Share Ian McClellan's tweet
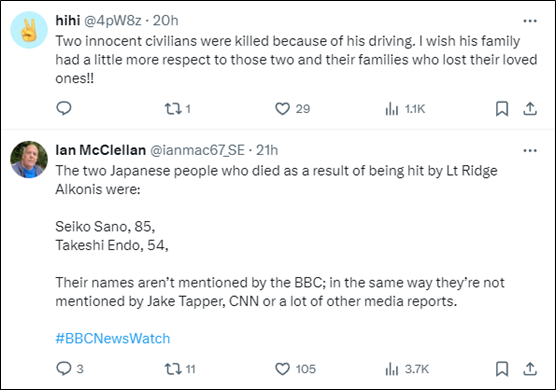Image resolution: width=556 pixels, height=390 pixels. [530, 369]
